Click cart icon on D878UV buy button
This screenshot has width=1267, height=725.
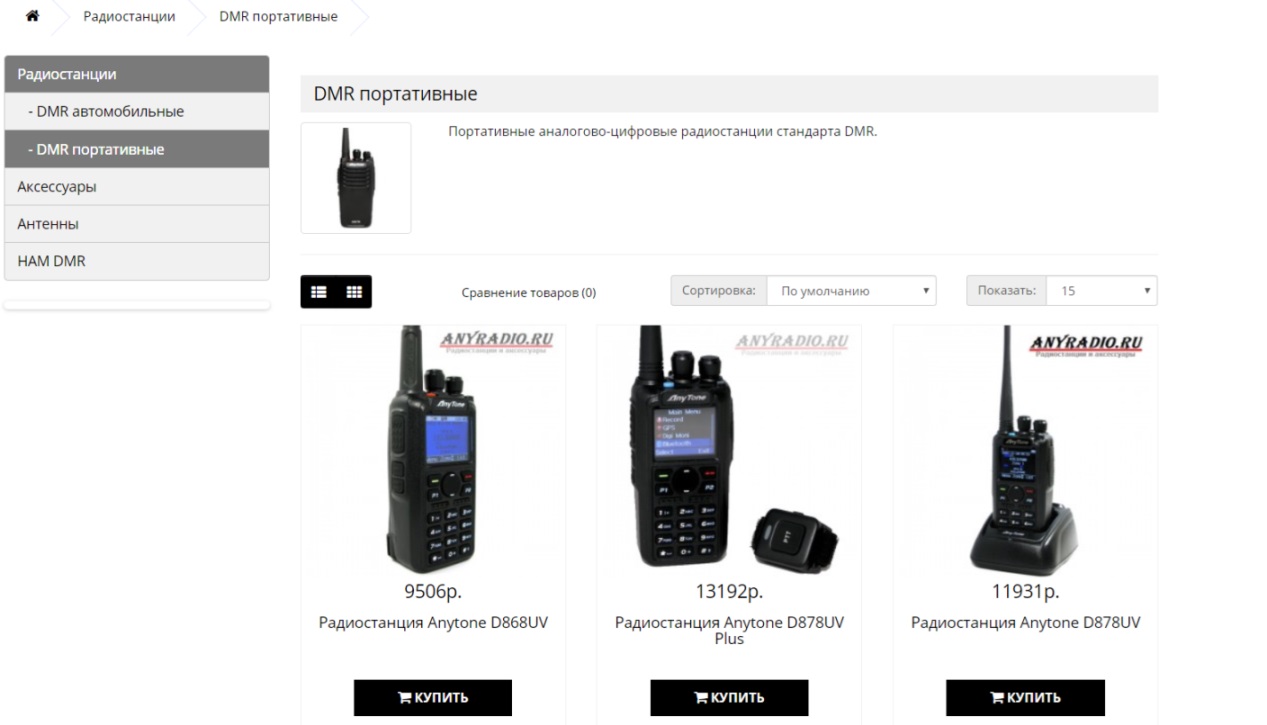click(998, 698)
